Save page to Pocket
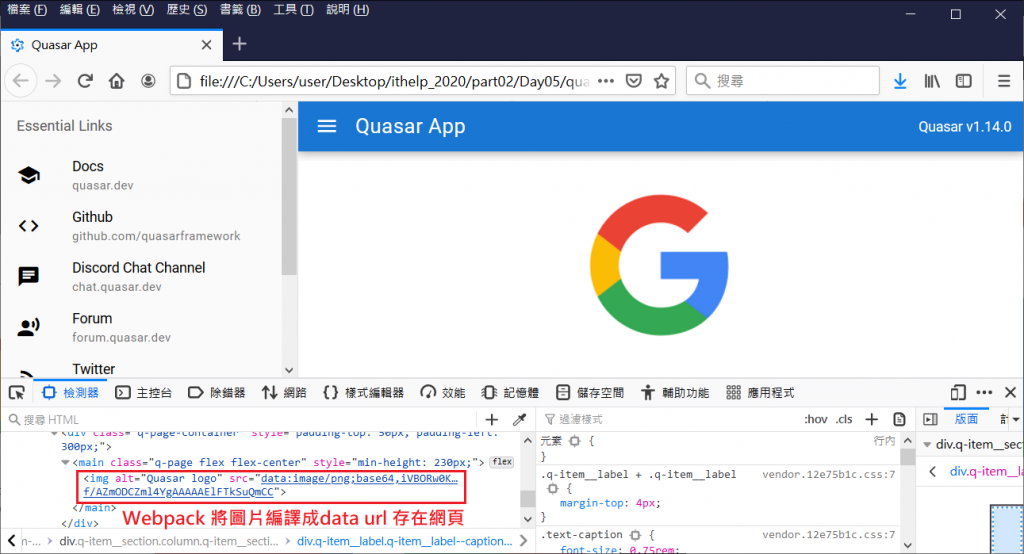 point(633,81)
